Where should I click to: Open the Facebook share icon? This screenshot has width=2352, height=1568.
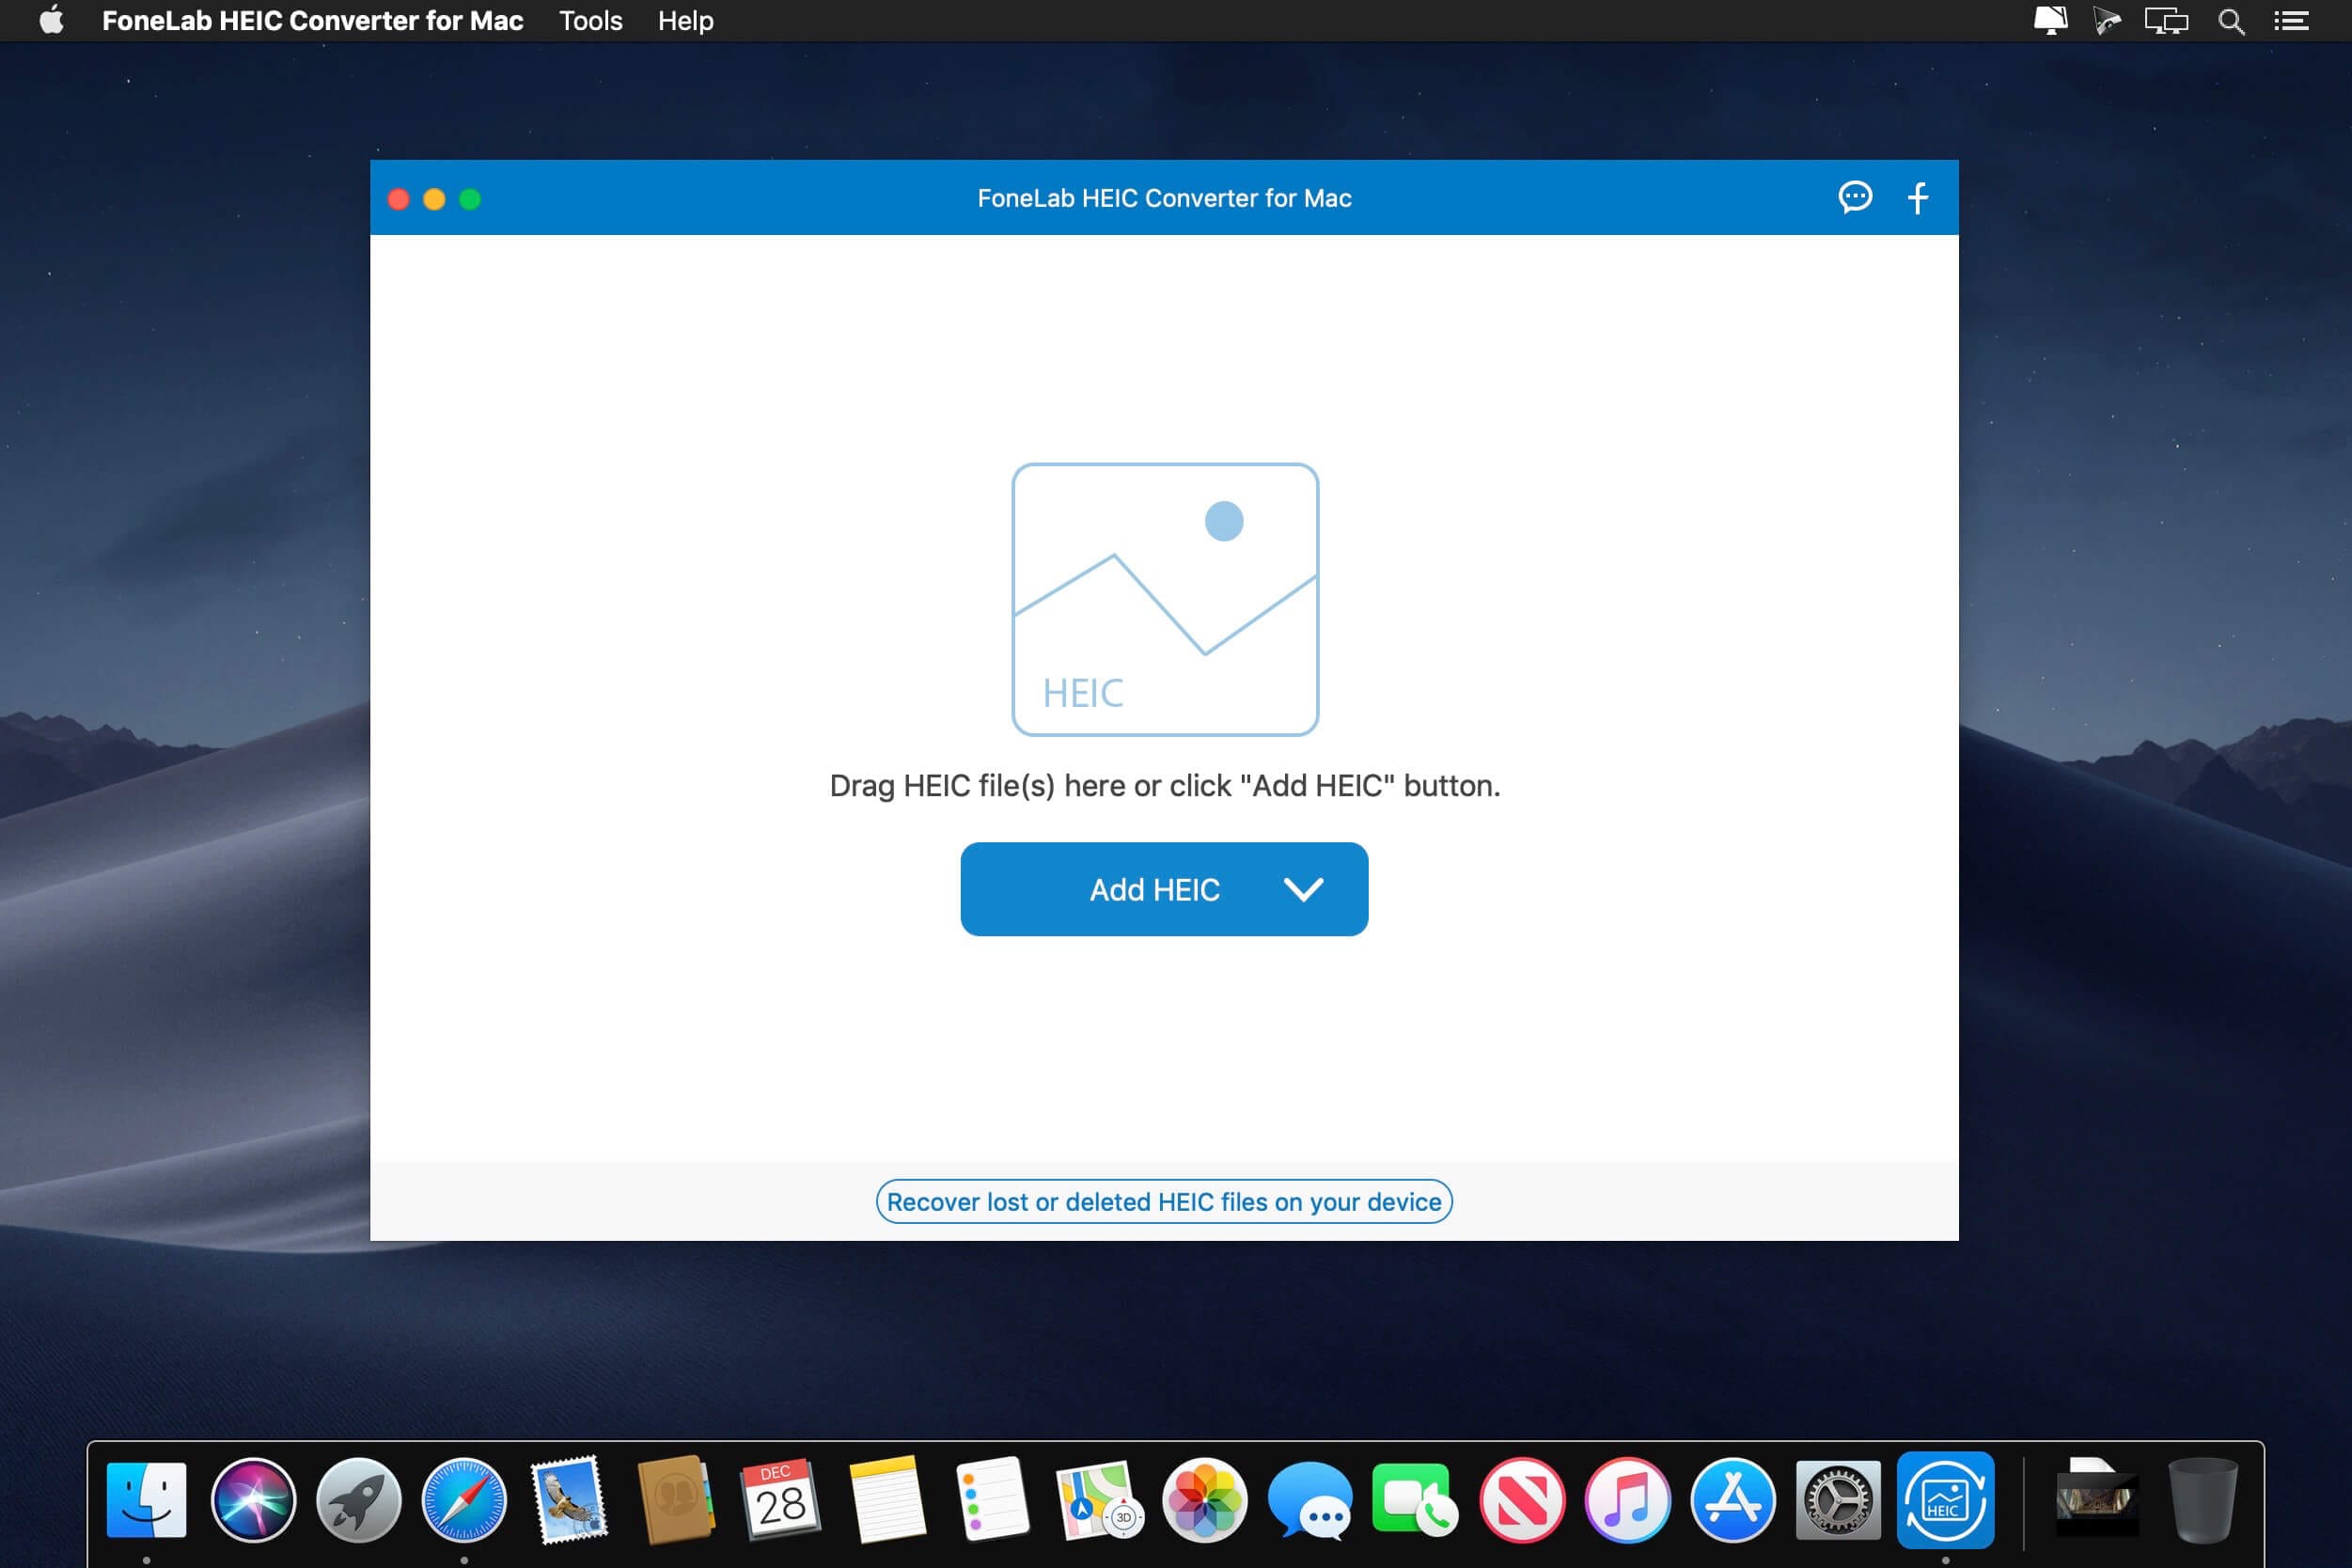click(x=1917, y=197)
